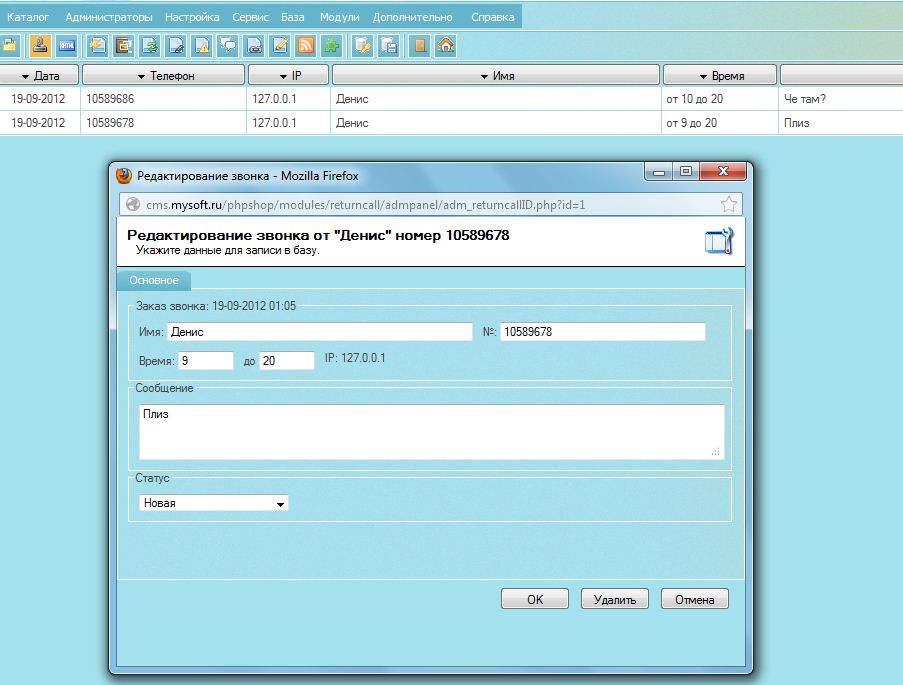
Task: Click the page with chain link icon
Action: [x=254, y=46]
